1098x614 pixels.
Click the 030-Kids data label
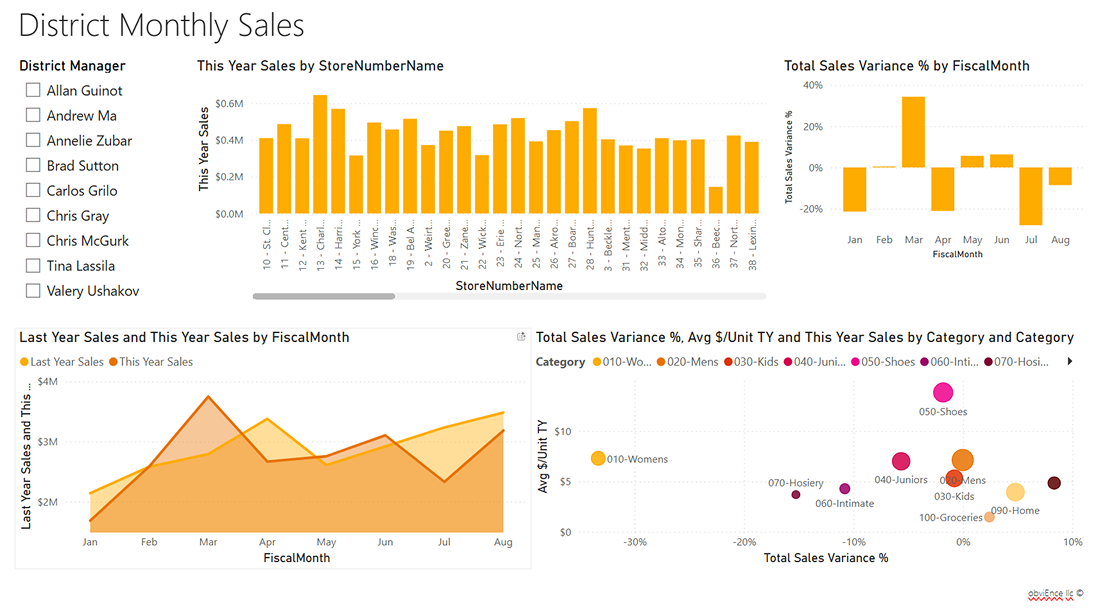(x=954, y=496)
